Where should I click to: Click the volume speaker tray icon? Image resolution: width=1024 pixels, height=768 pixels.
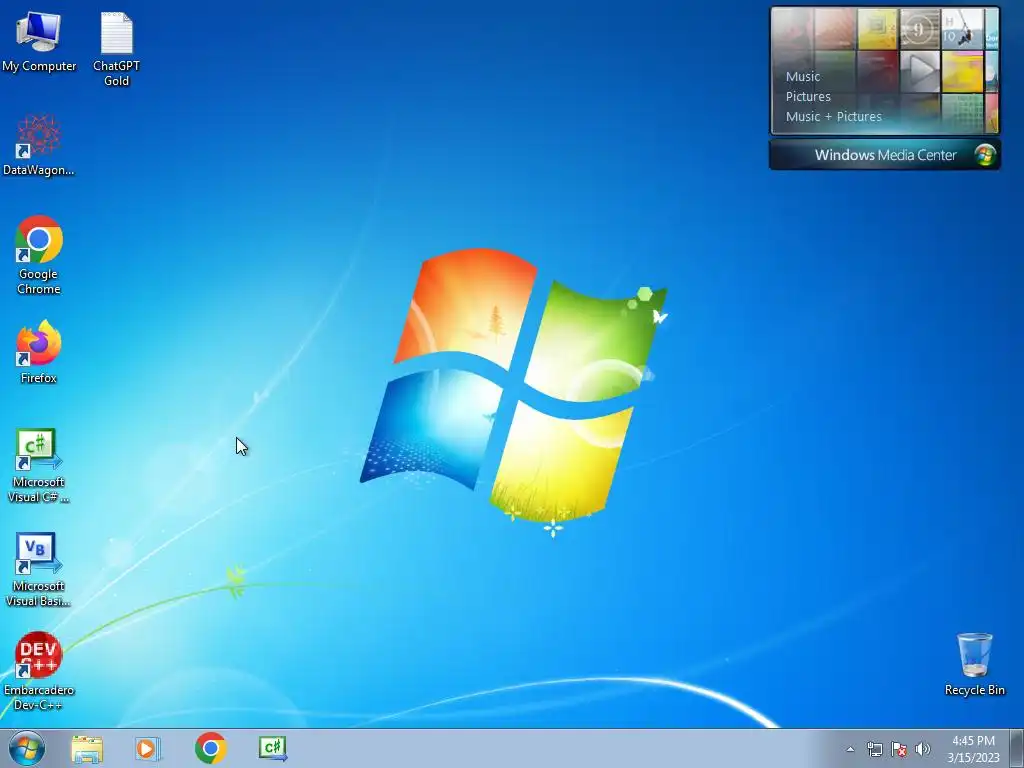coord(923,749)
